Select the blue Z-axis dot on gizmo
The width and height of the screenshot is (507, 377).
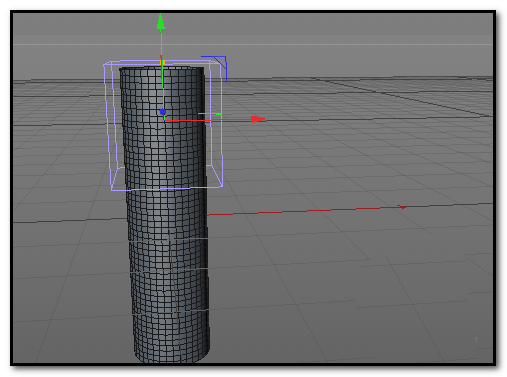click(x=163, y=112)
